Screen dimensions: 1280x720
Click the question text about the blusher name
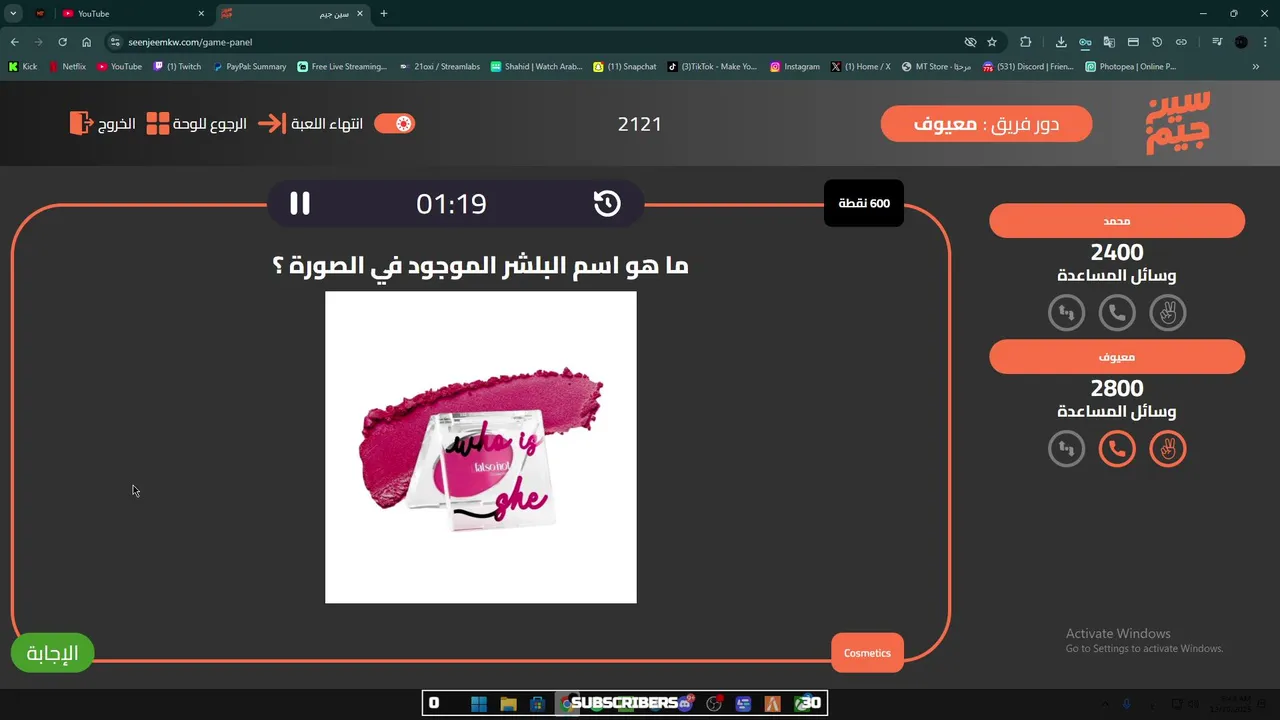coord(481,266)
